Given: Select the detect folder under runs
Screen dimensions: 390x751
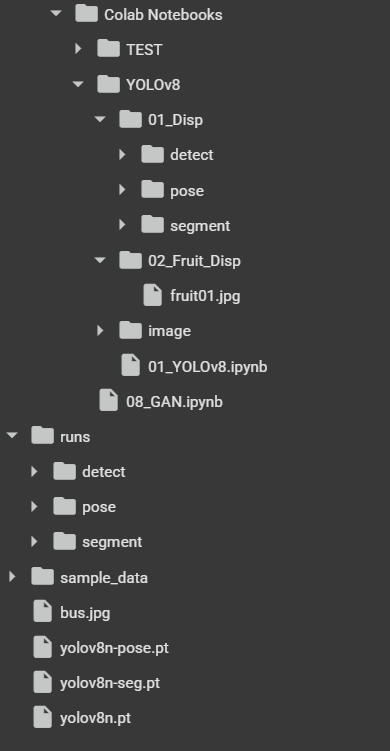Looking at the screenshot, I should (x=103, y=472).
